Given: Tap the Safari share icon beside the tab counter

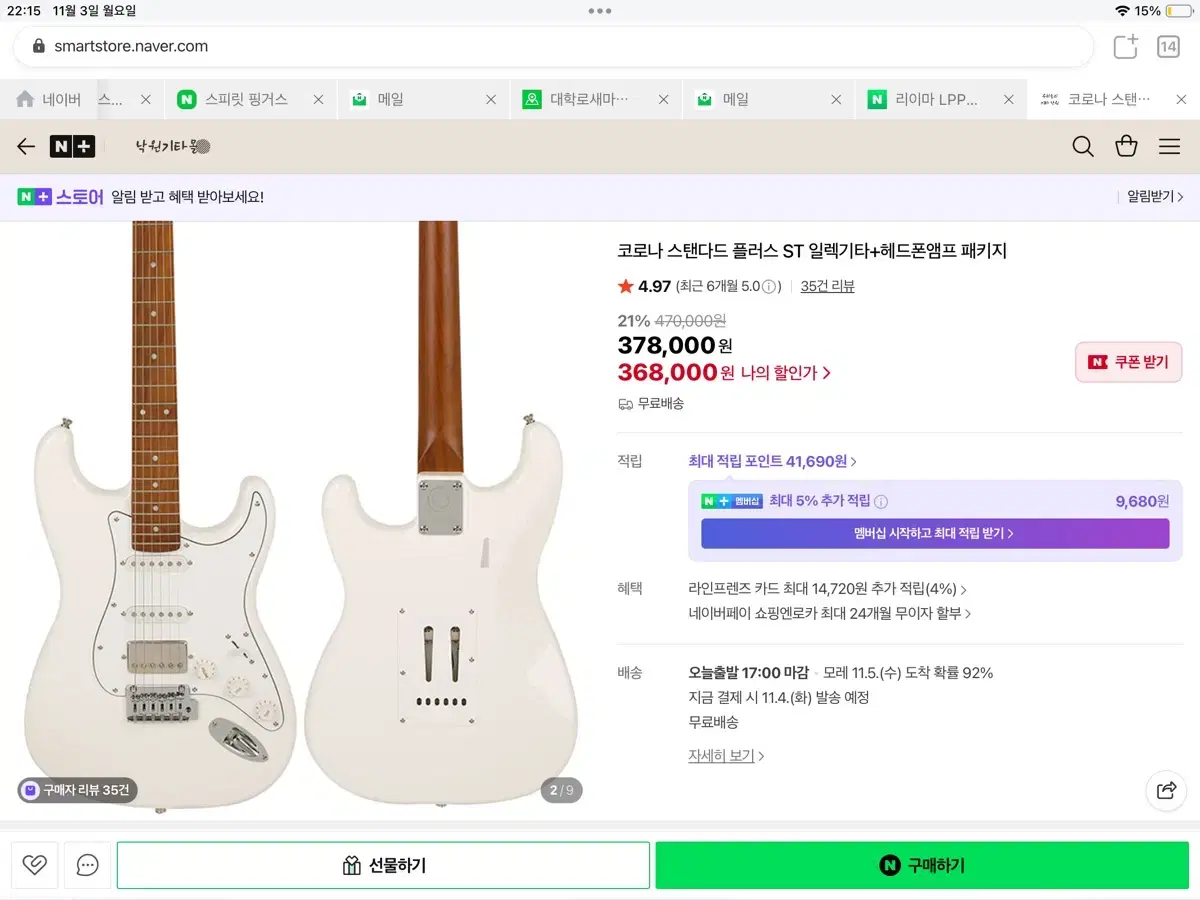Looking at the screenshot, I should pyautogui.click(x=1124, y=46).
